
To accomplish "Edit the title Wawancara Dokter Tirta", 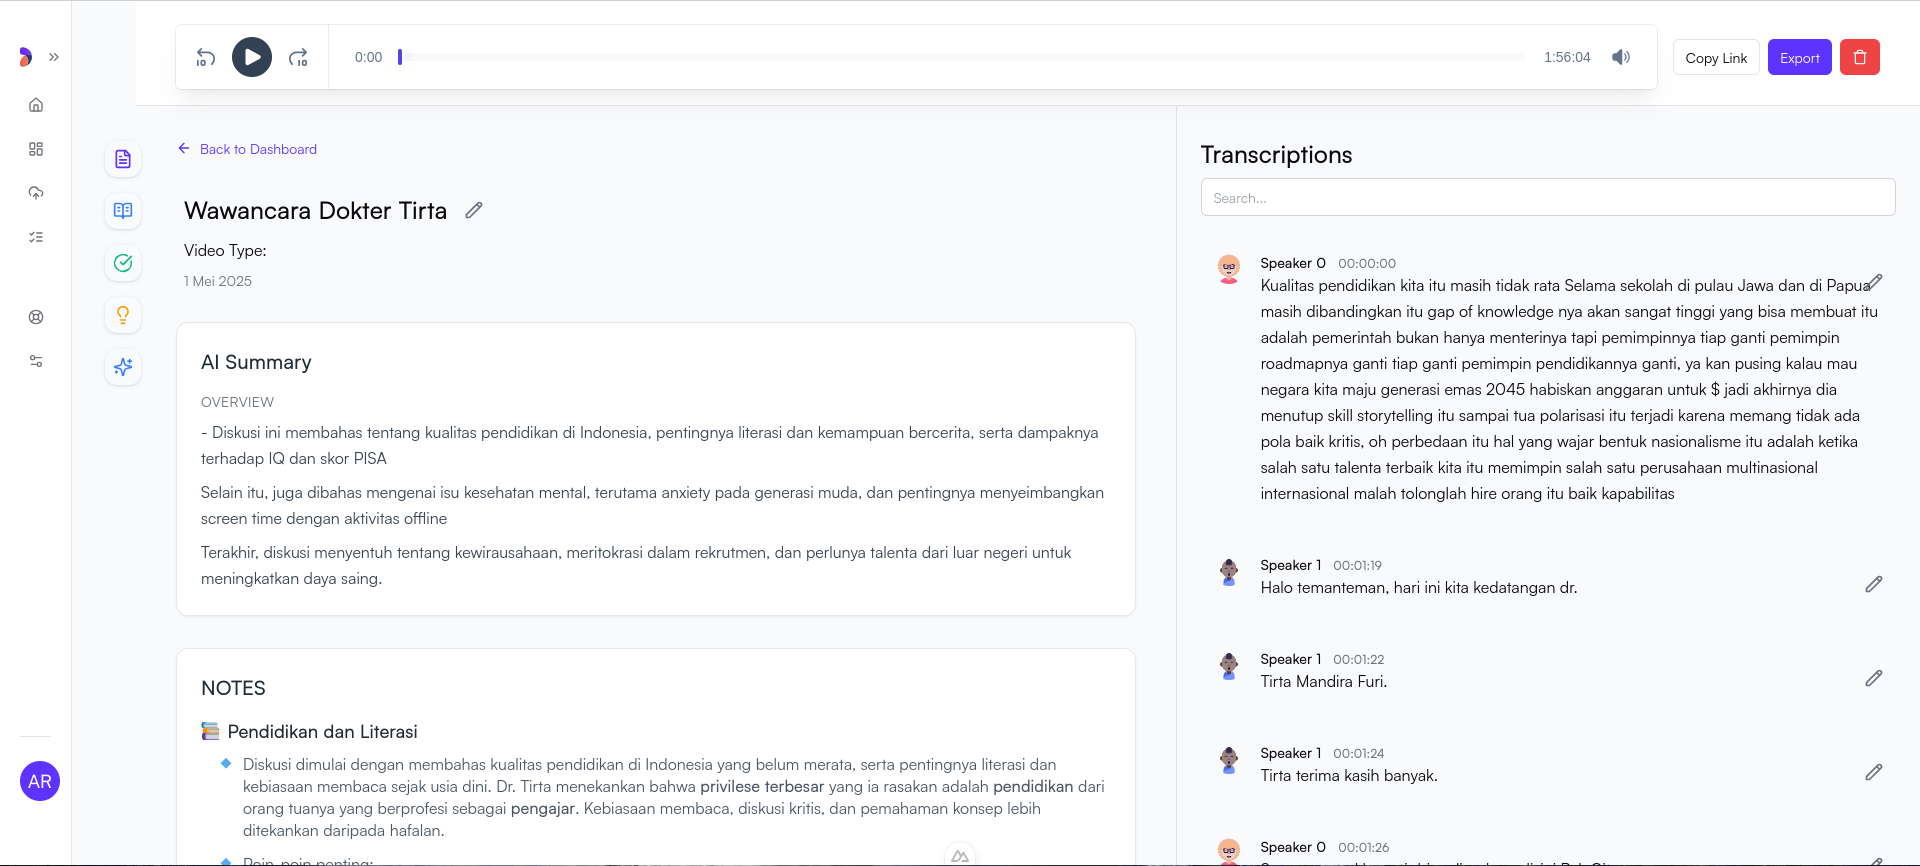I will [474, 210].
